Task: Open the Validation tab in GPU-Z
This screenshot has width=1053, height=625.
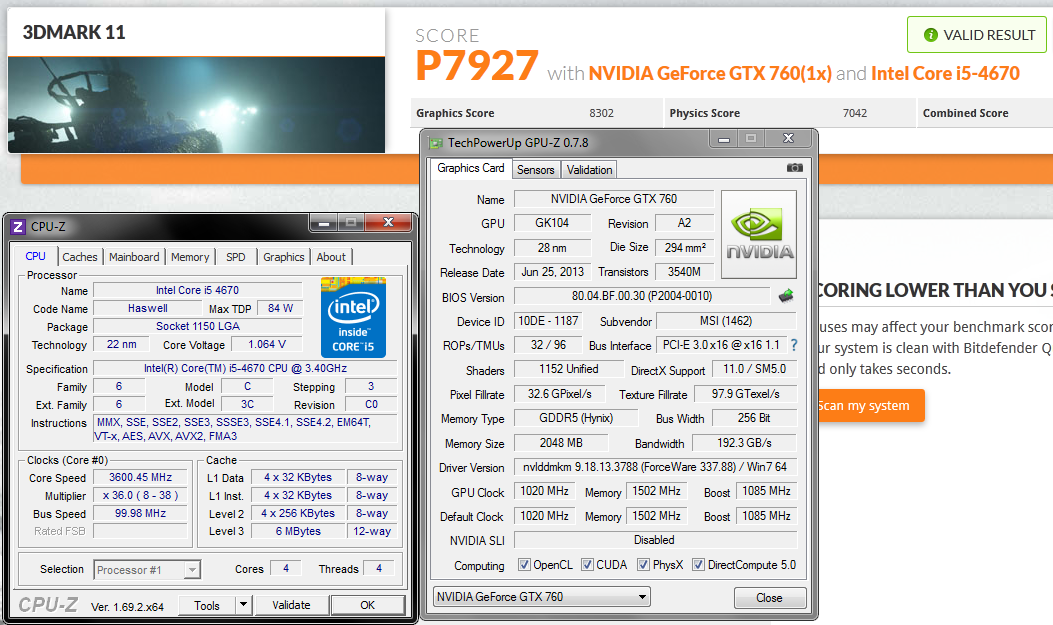Action: 589,170
